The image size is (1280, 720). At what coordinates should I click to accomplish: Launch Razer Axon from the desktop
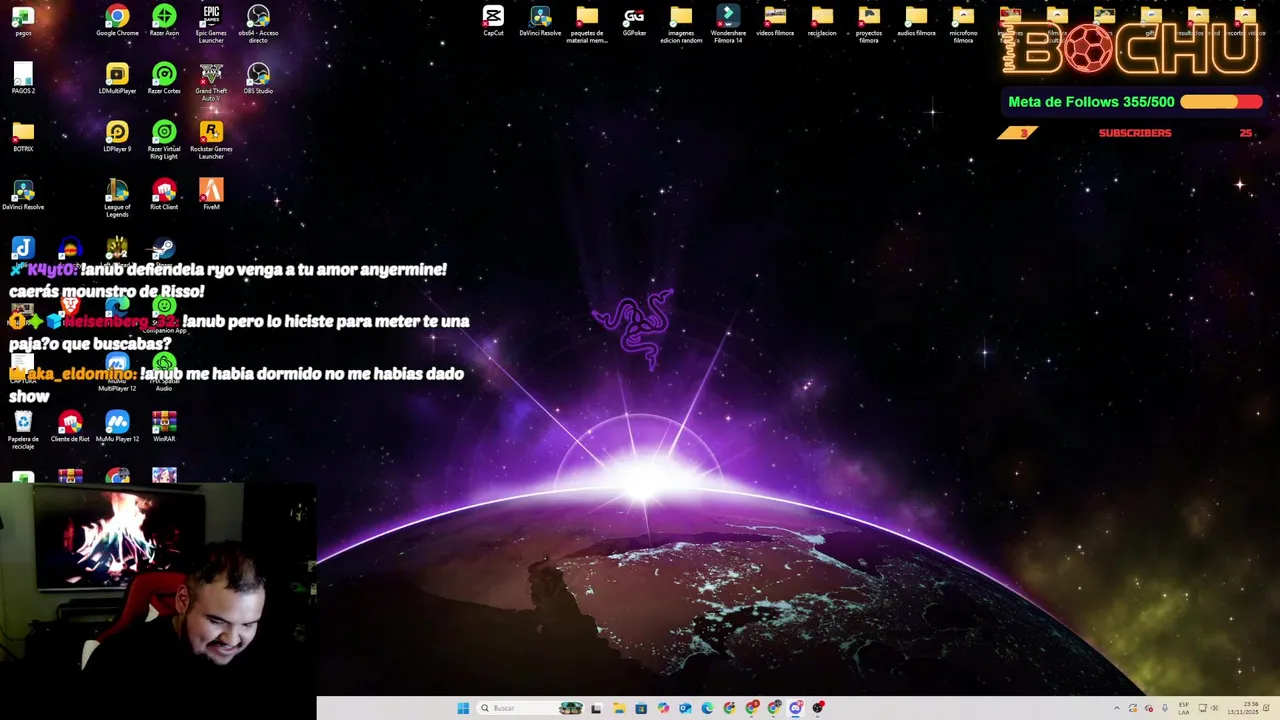click(x=164, y=21)
